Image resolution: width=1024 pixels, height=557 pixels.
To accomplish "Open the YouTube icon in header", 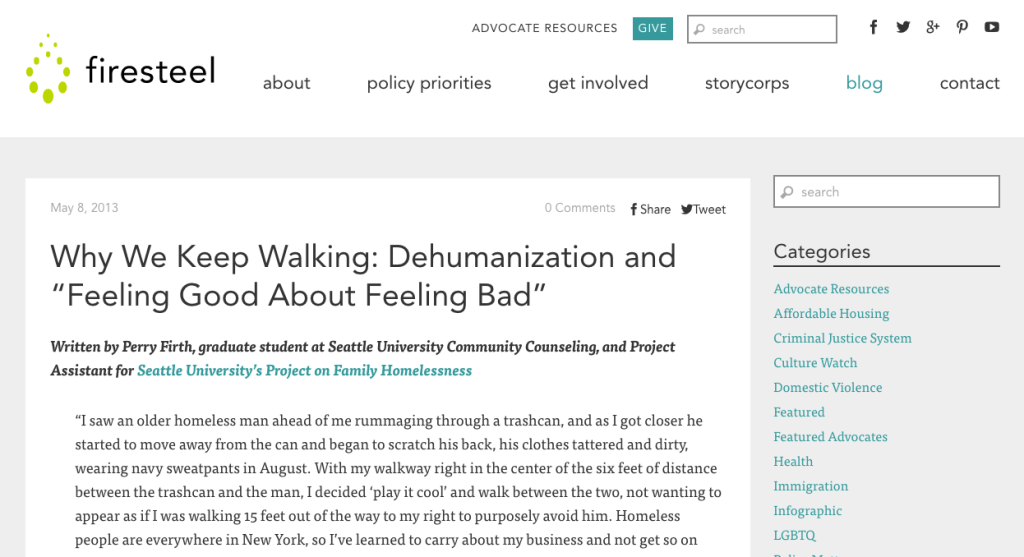I will (x=991, y=27).
